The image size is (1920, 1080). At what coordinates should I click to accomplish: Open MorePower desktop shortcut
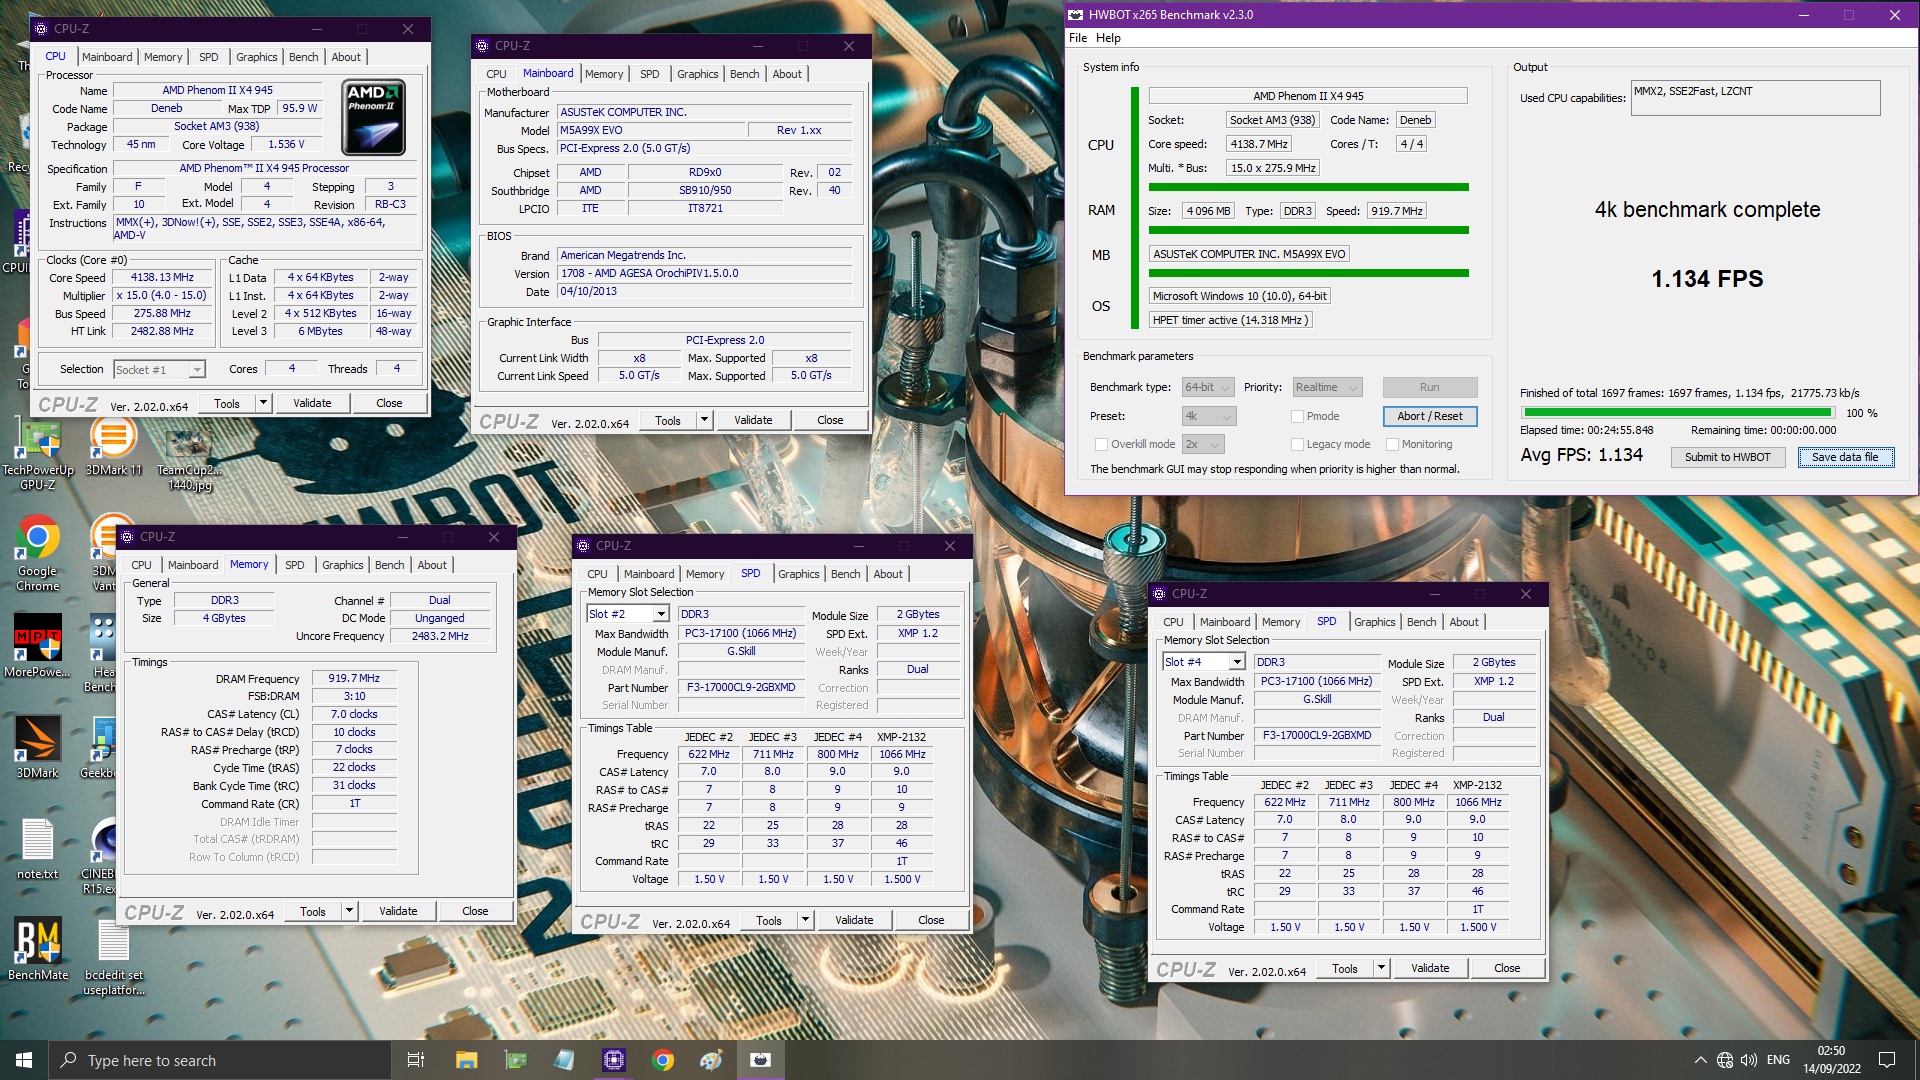[x=37, y=646]
